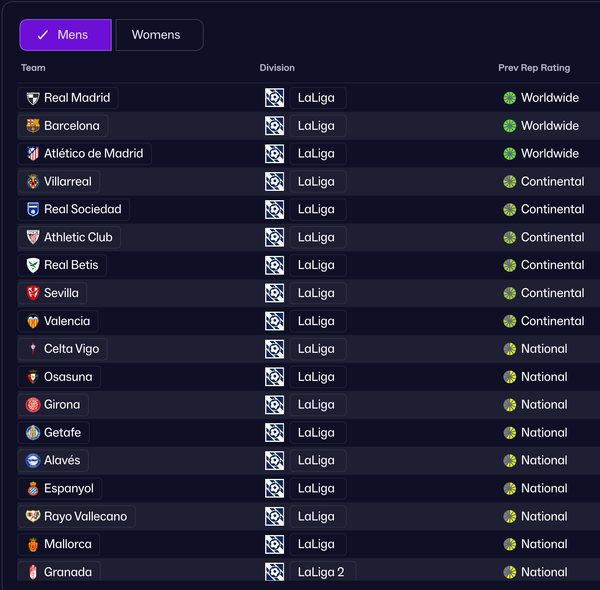Click the Real Madrid club crest icon
The width and height of the screenshot is (600, 590).
click(33, 98)
